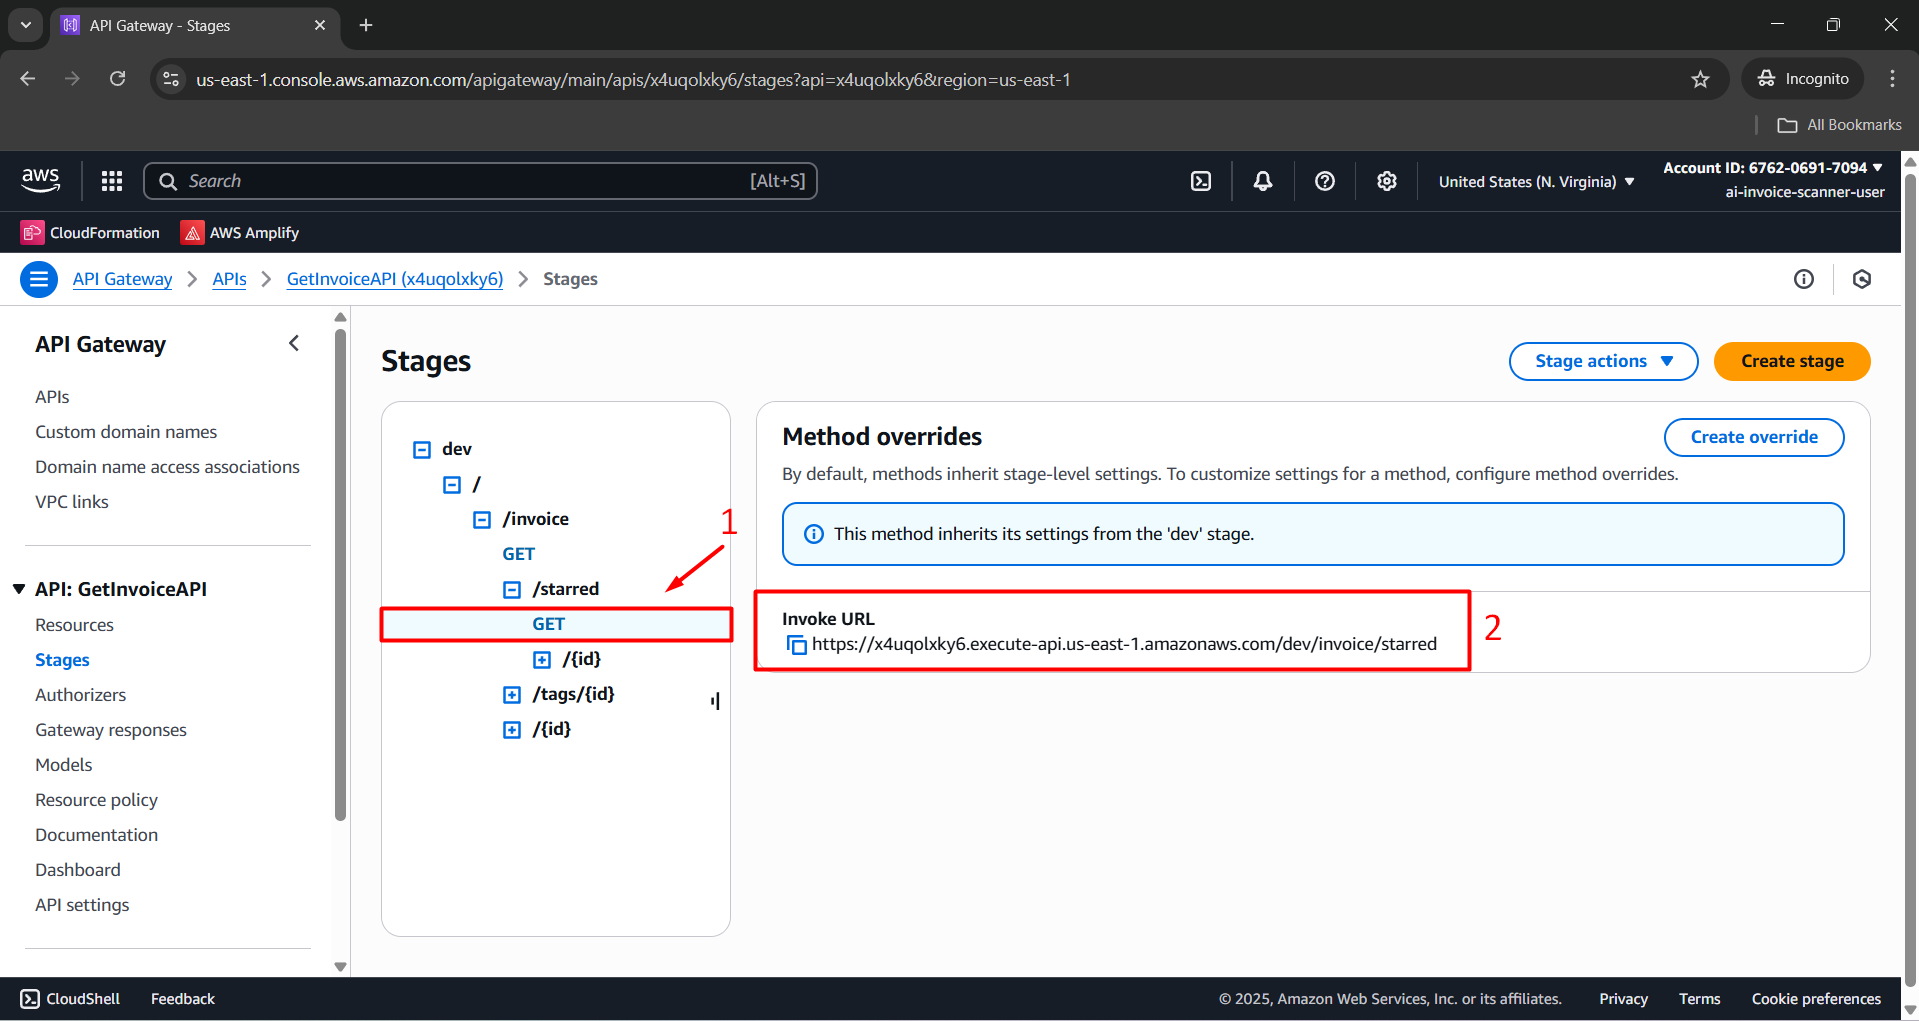Click the Create stage button

click(x=1791, y=361)
